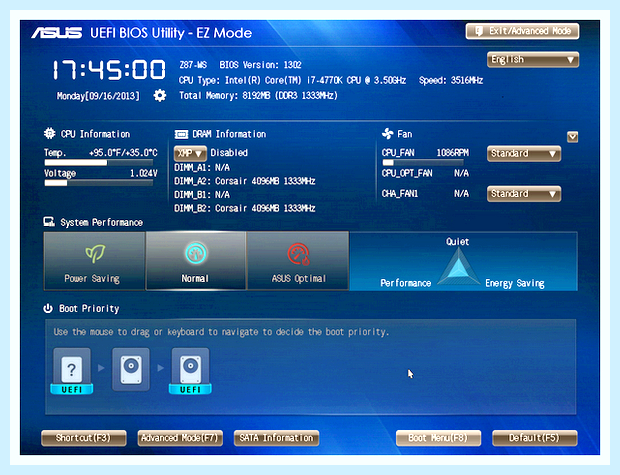Click the 17:45:00 clock display
The image size is (620, 475).
[x=109, y=70]
